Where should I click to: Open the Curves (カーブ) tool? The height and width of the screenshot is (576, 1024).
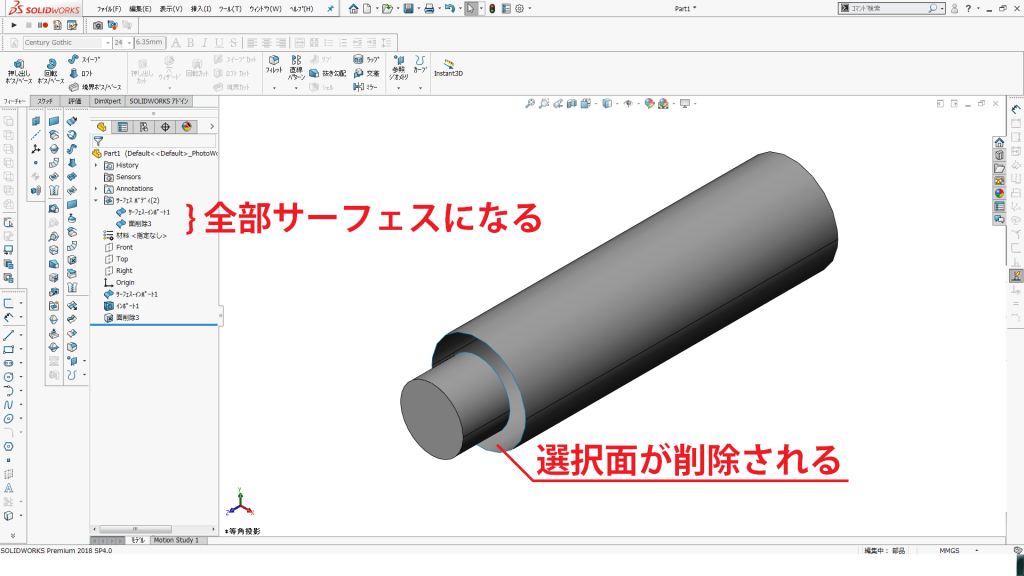(x=420, y=65)
